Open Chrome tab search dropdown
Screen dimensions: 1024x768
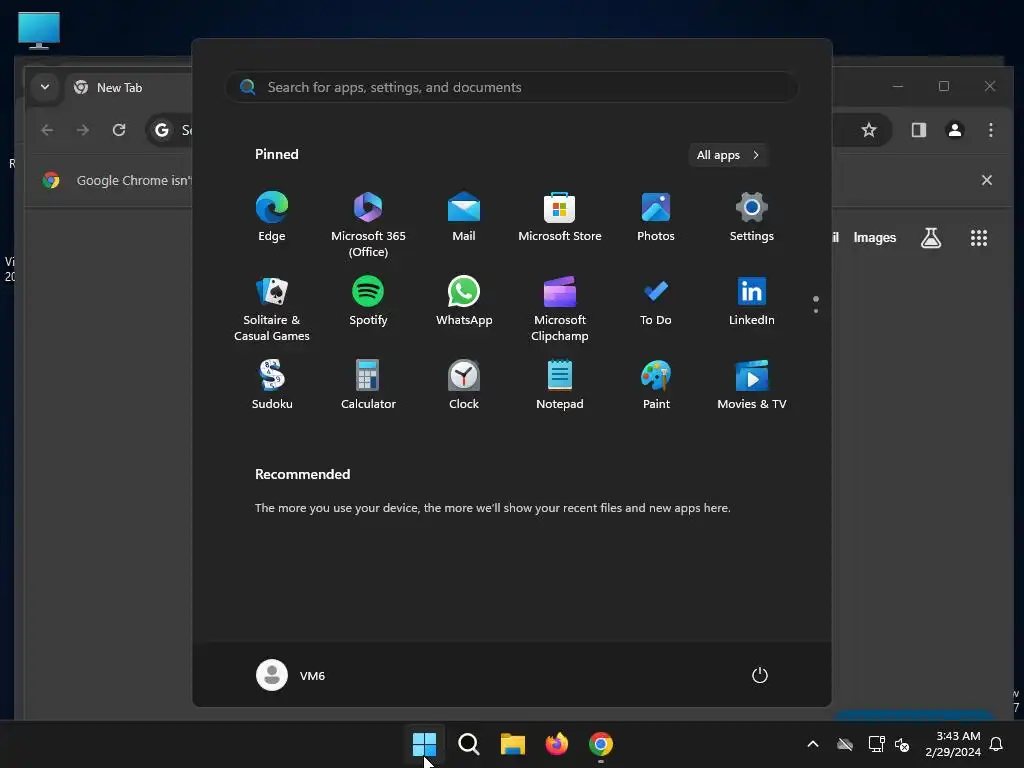[x=45, y=86]
